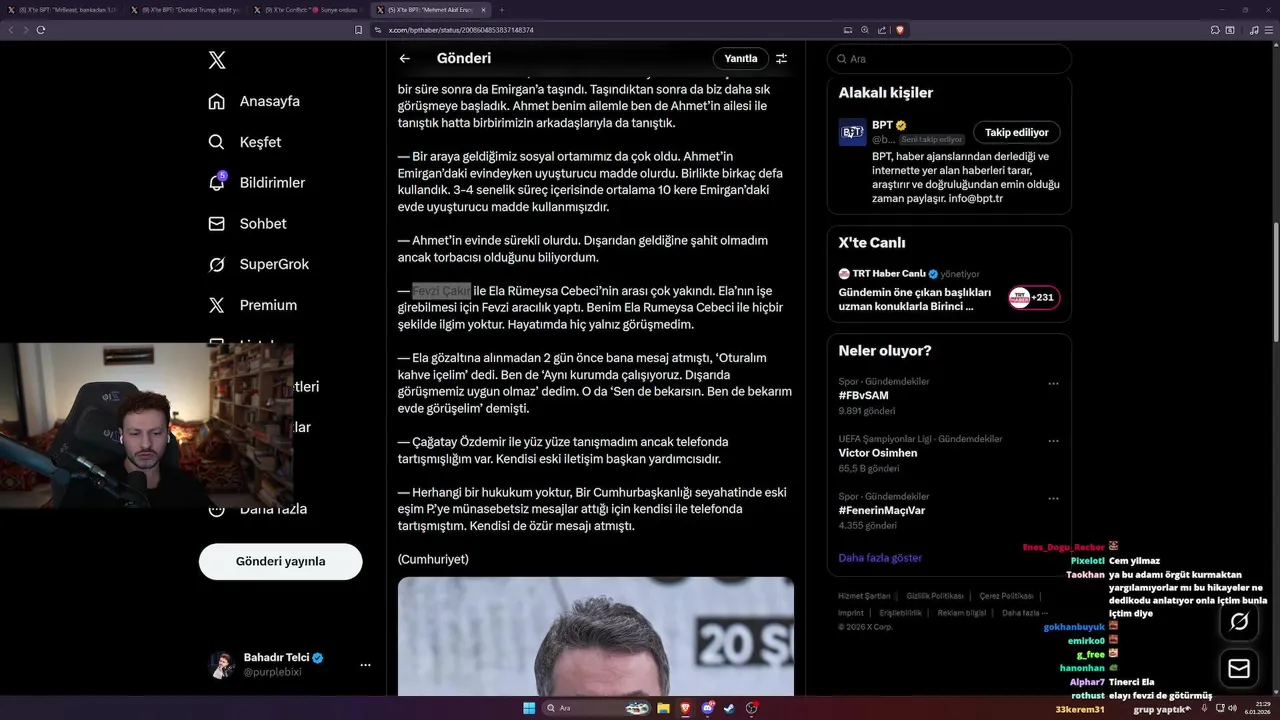Screen dimensions: 1280x720
Task: Click the browser back button
Action: point(11,30)
